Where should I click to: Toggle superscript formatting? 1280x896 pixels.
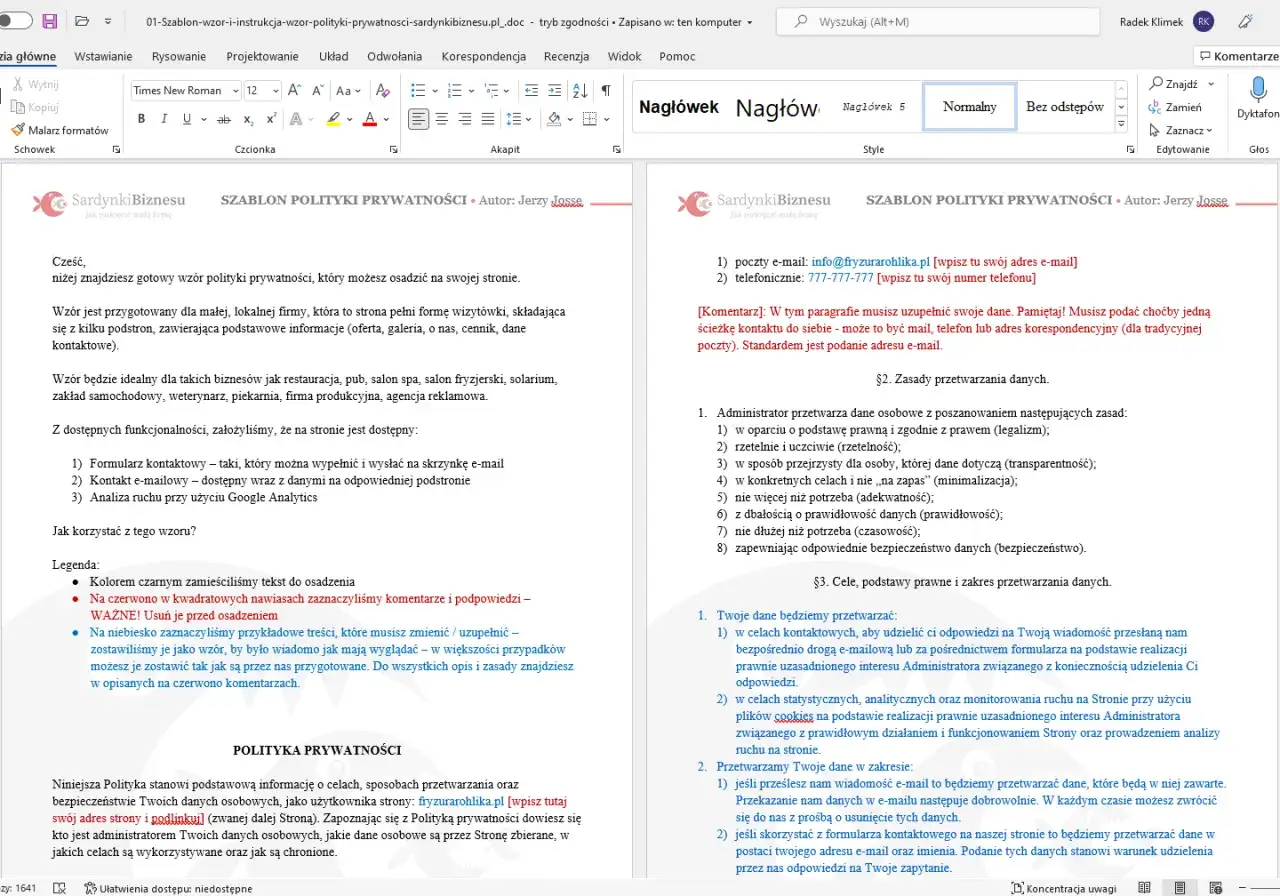click(271, 119)
